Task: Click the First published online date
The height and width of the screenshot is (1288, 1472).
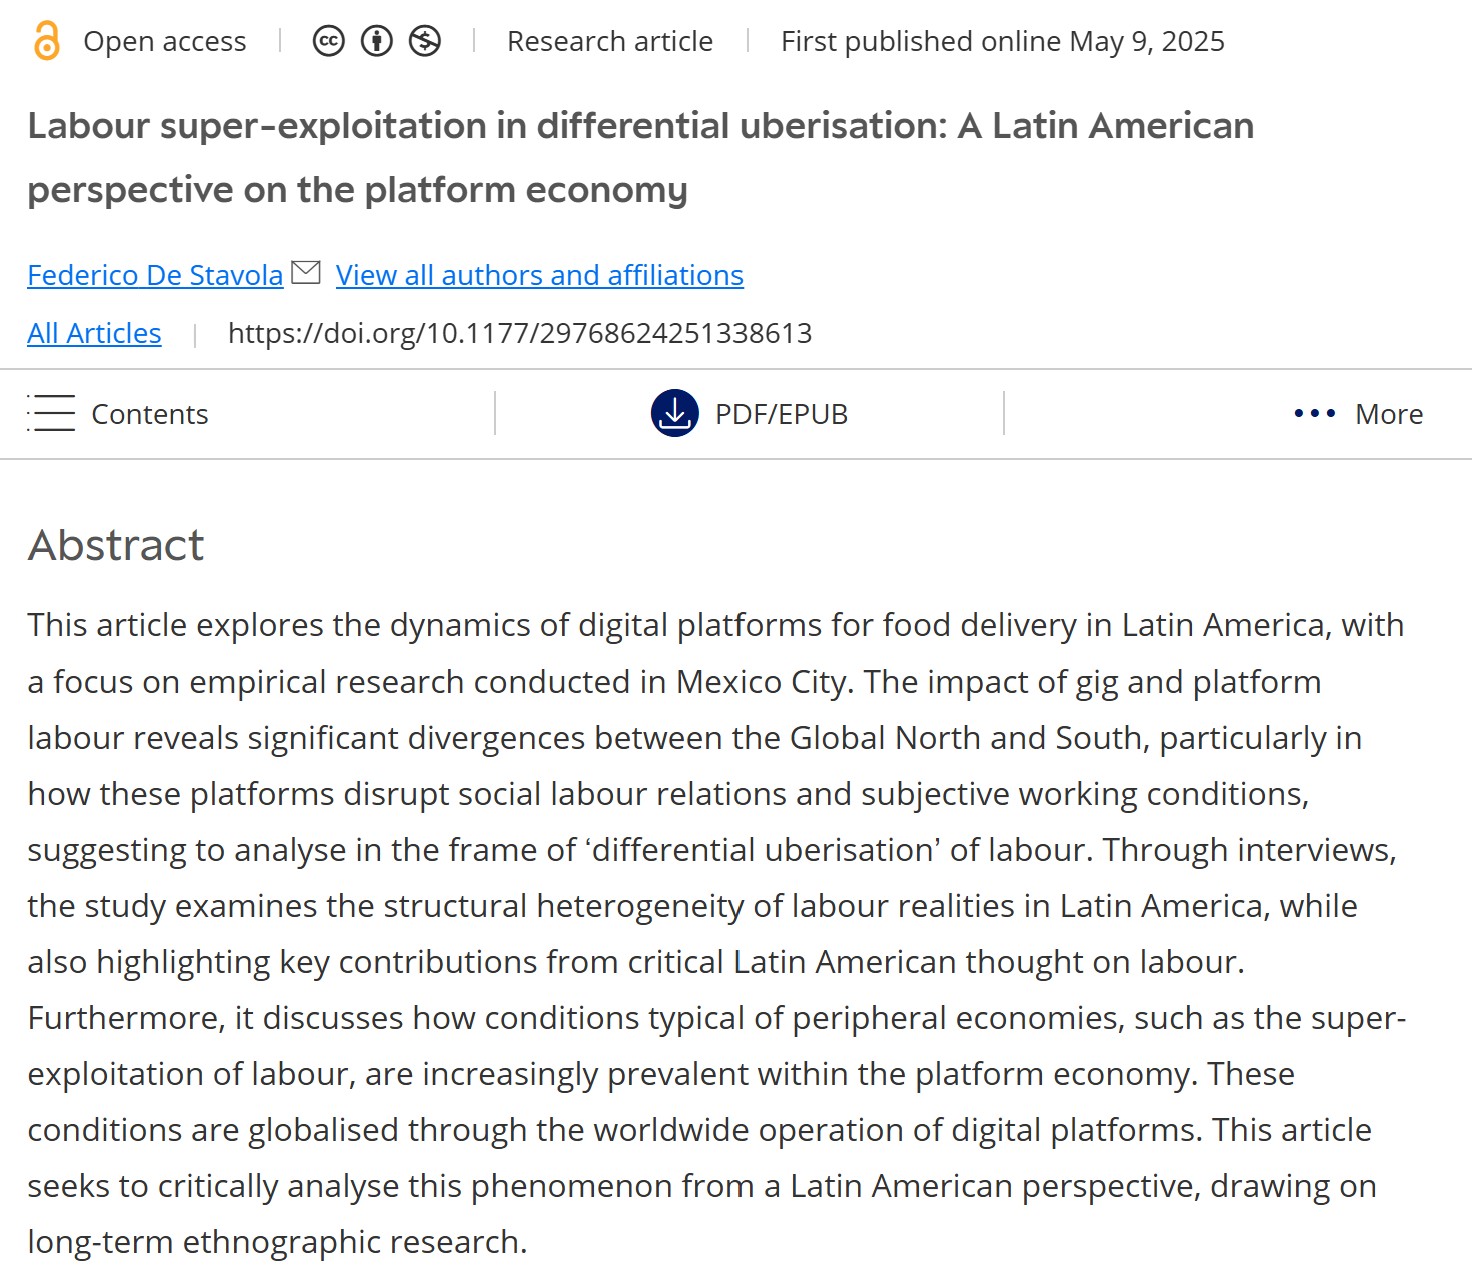Action: coord(1002,41)
